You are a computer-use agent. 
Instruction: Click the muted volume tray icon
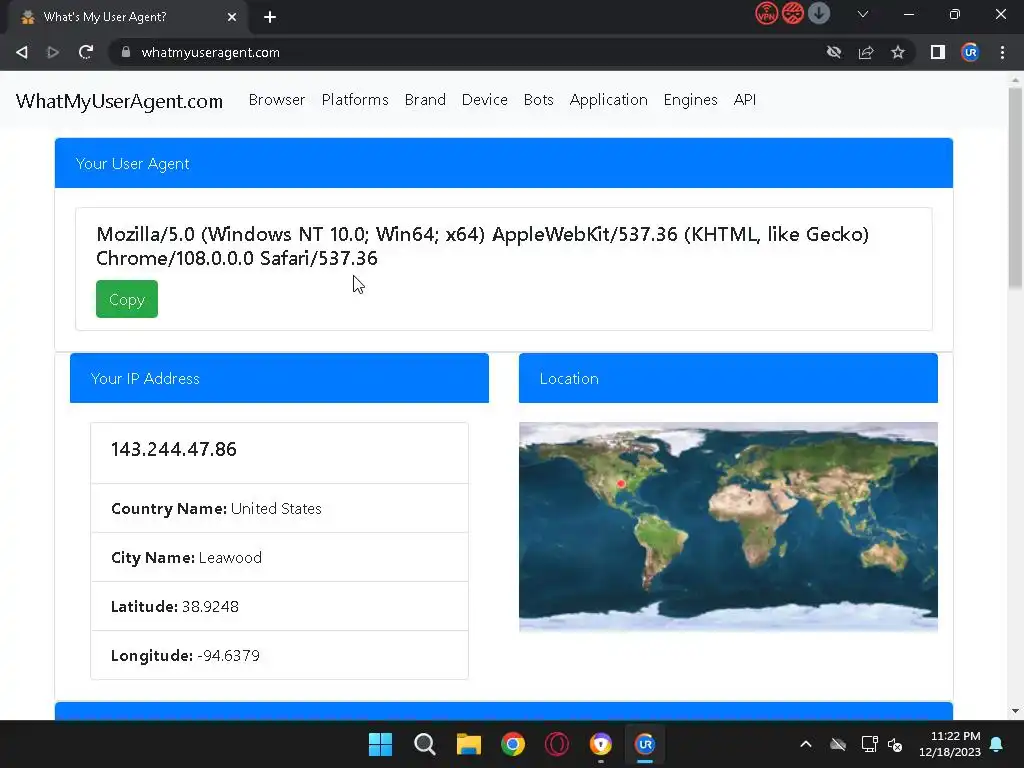[895, 744]
